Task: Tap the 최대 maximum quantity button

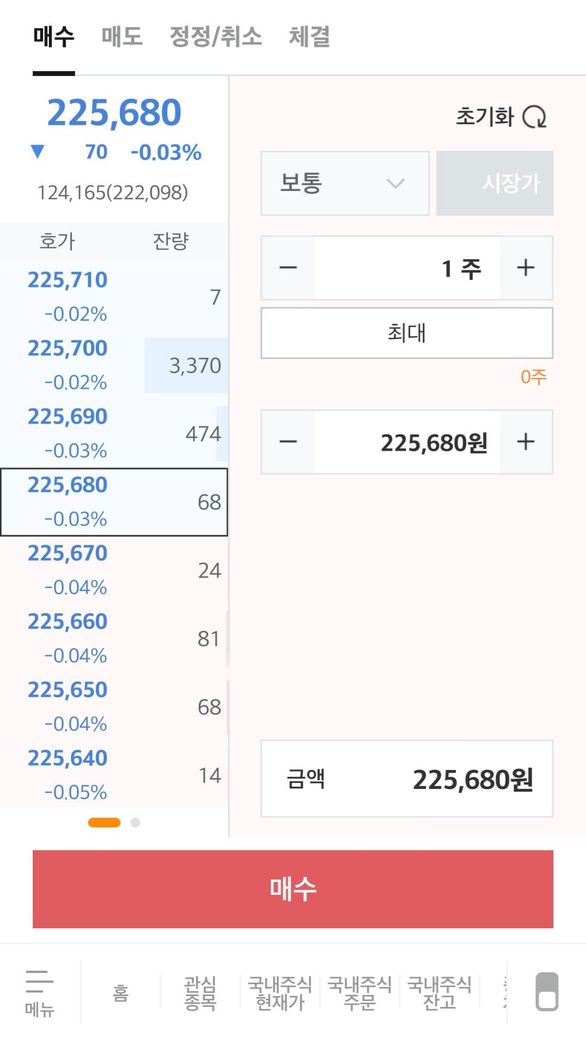Action: (x=407, y=333)
